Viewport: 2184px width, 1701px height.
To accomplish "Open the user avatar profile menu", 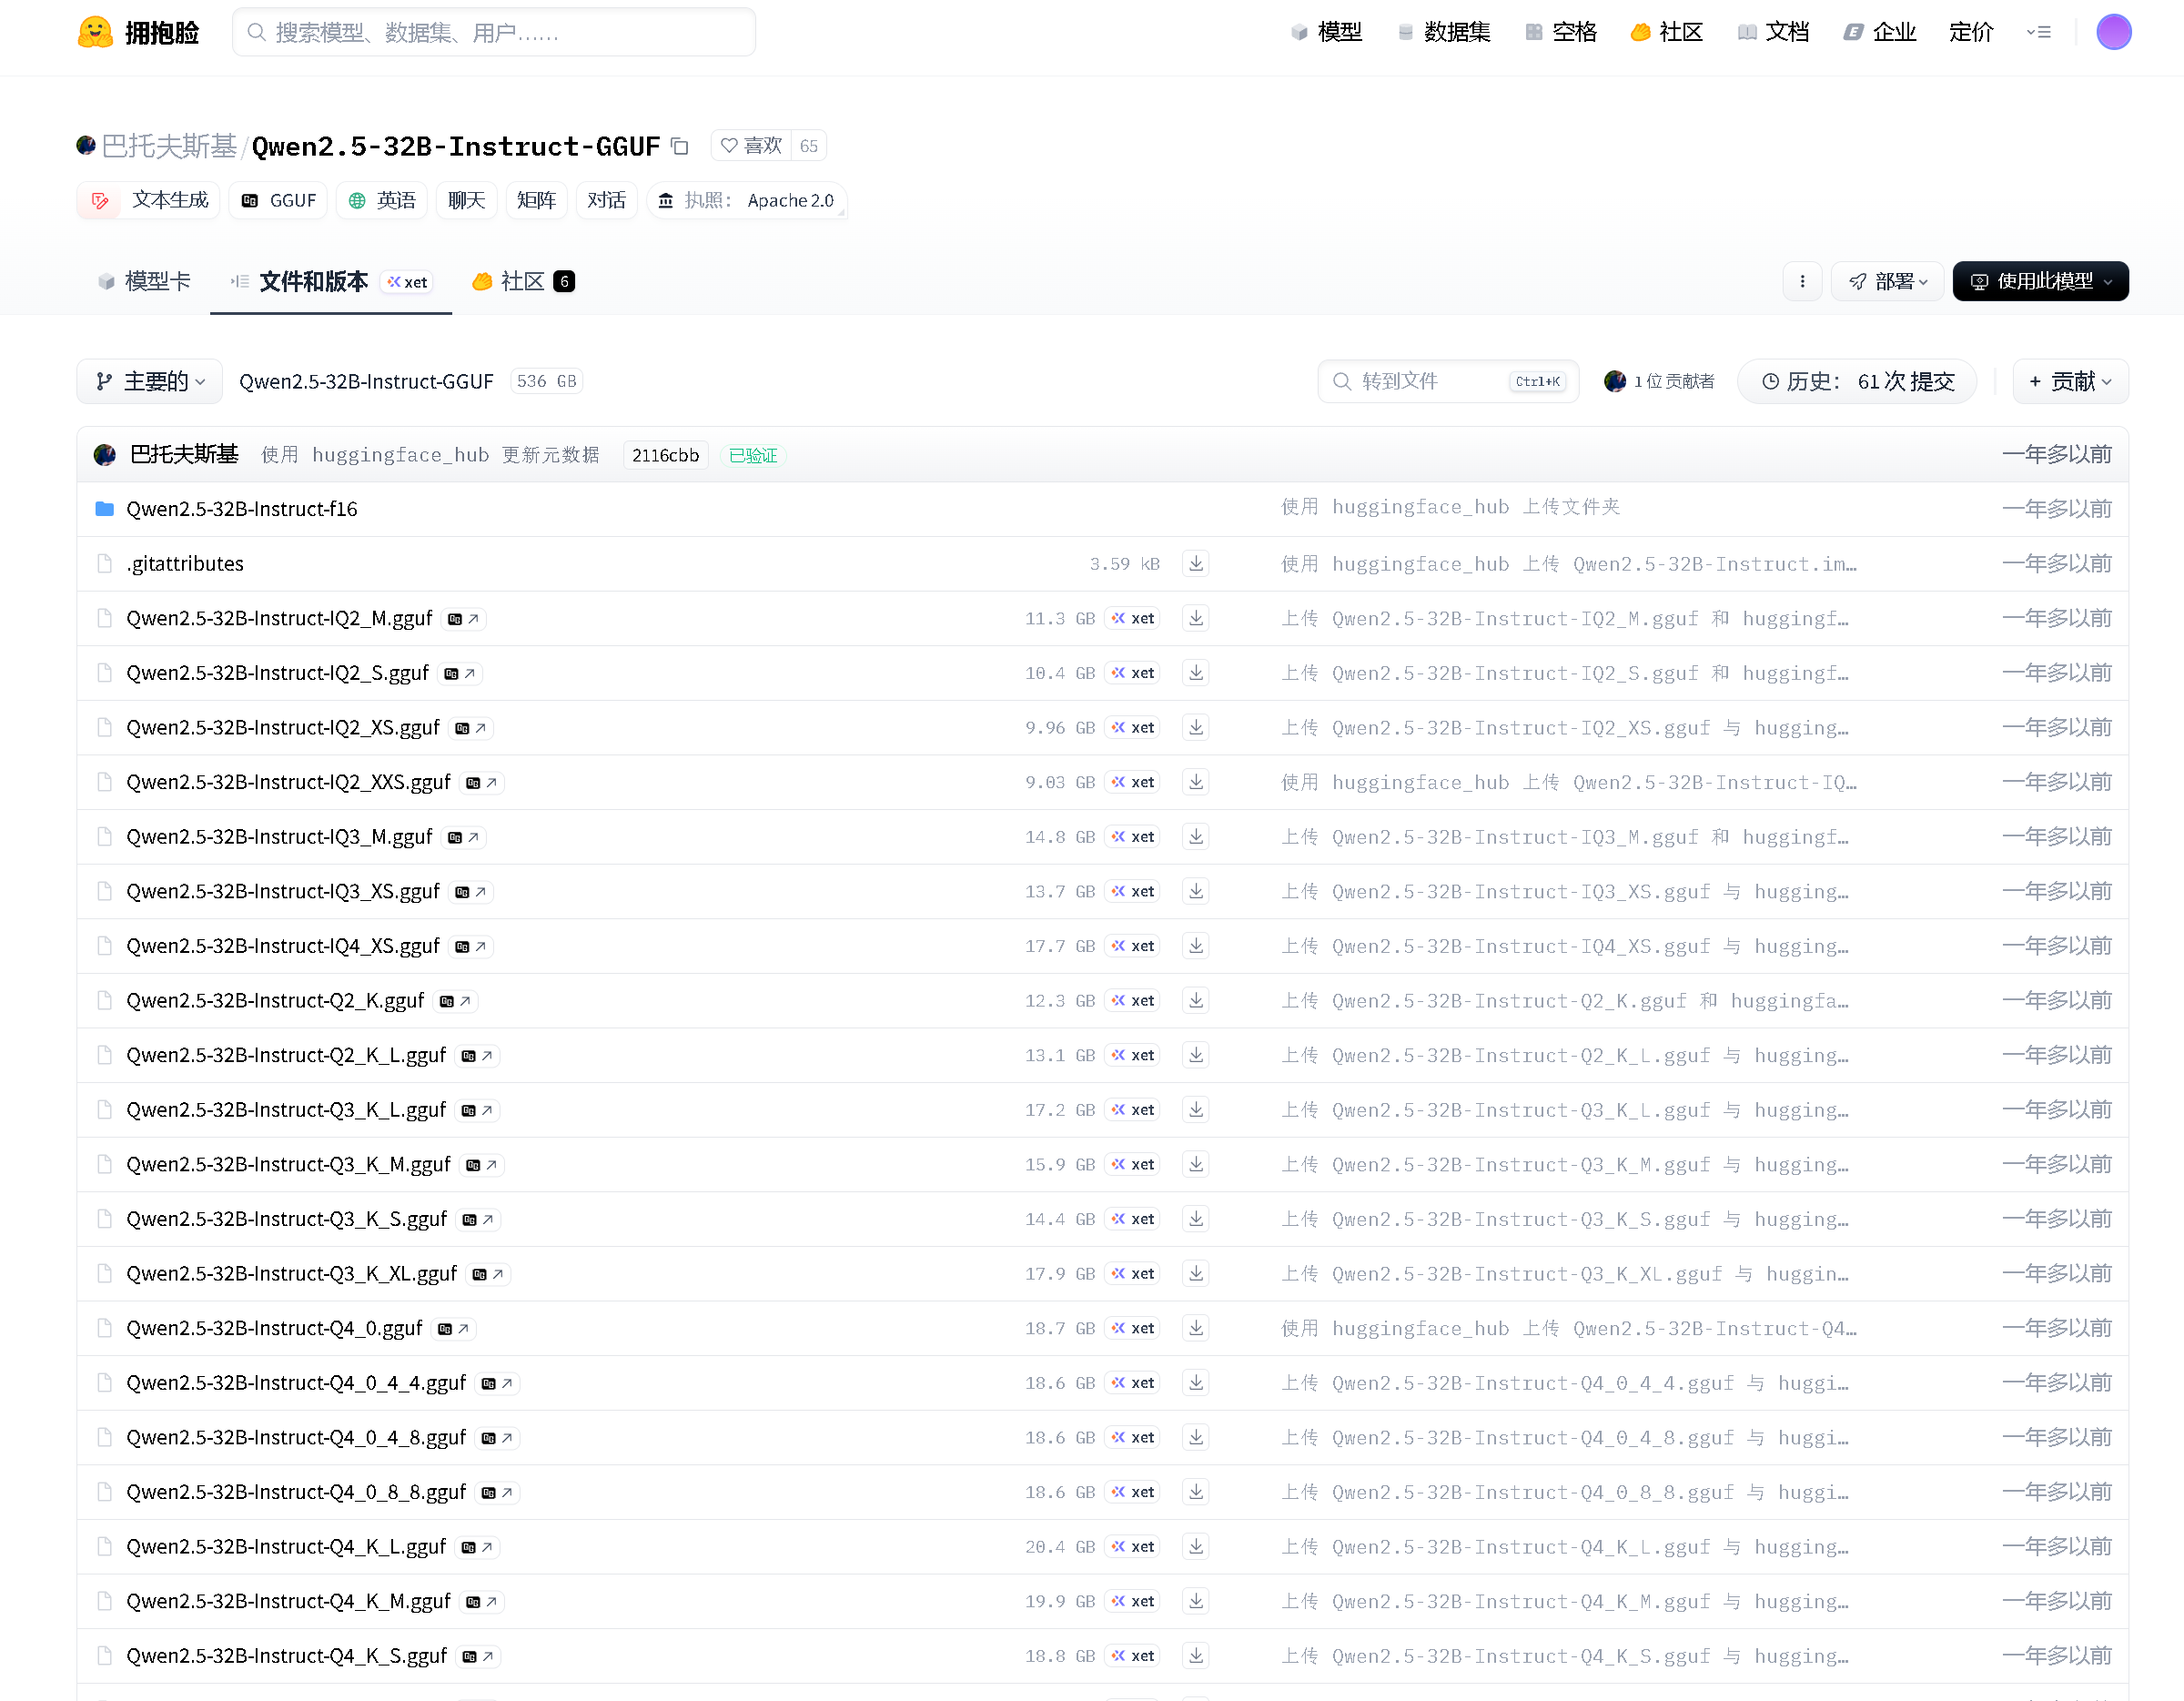I will [x=2113, y=32].
